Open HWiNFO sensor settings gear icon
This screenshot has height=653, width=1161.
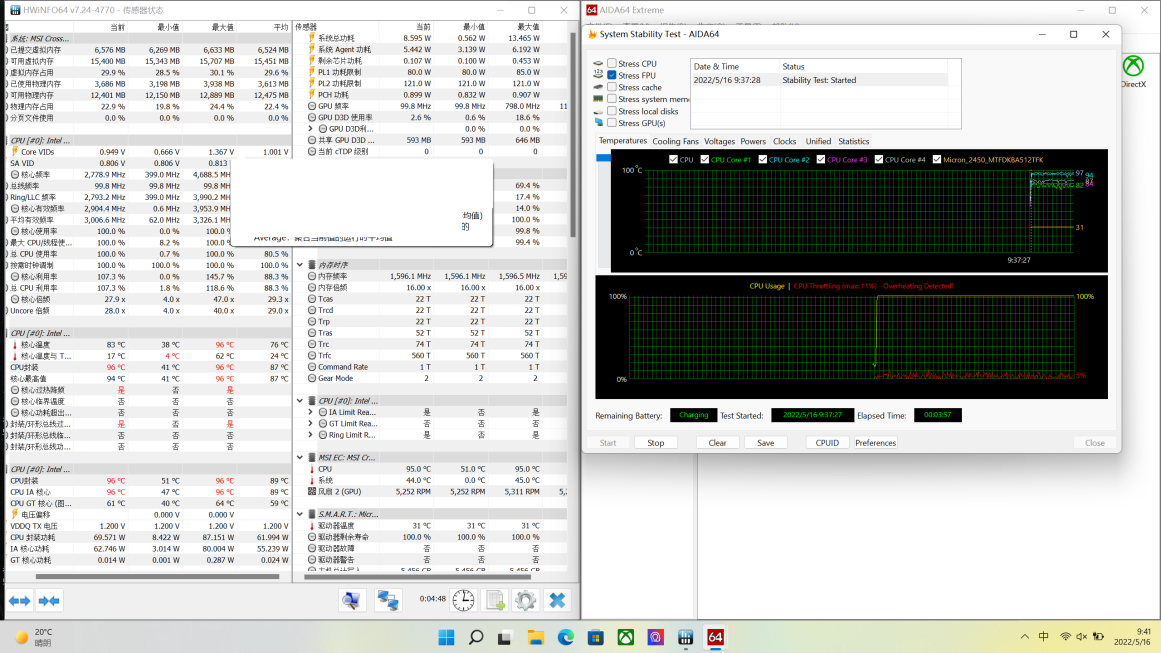tap(525, 600)
